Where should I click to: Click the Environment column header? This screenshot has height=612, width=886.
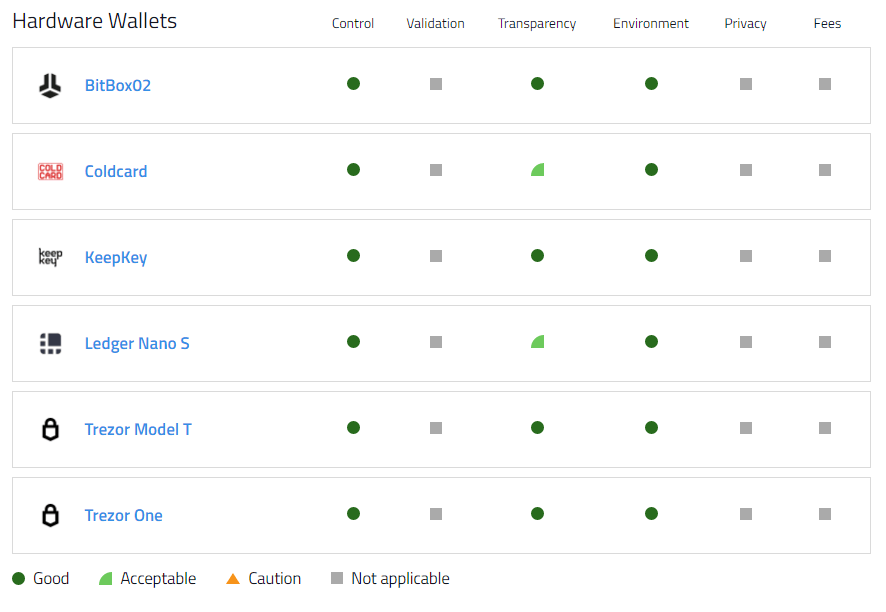651,23
